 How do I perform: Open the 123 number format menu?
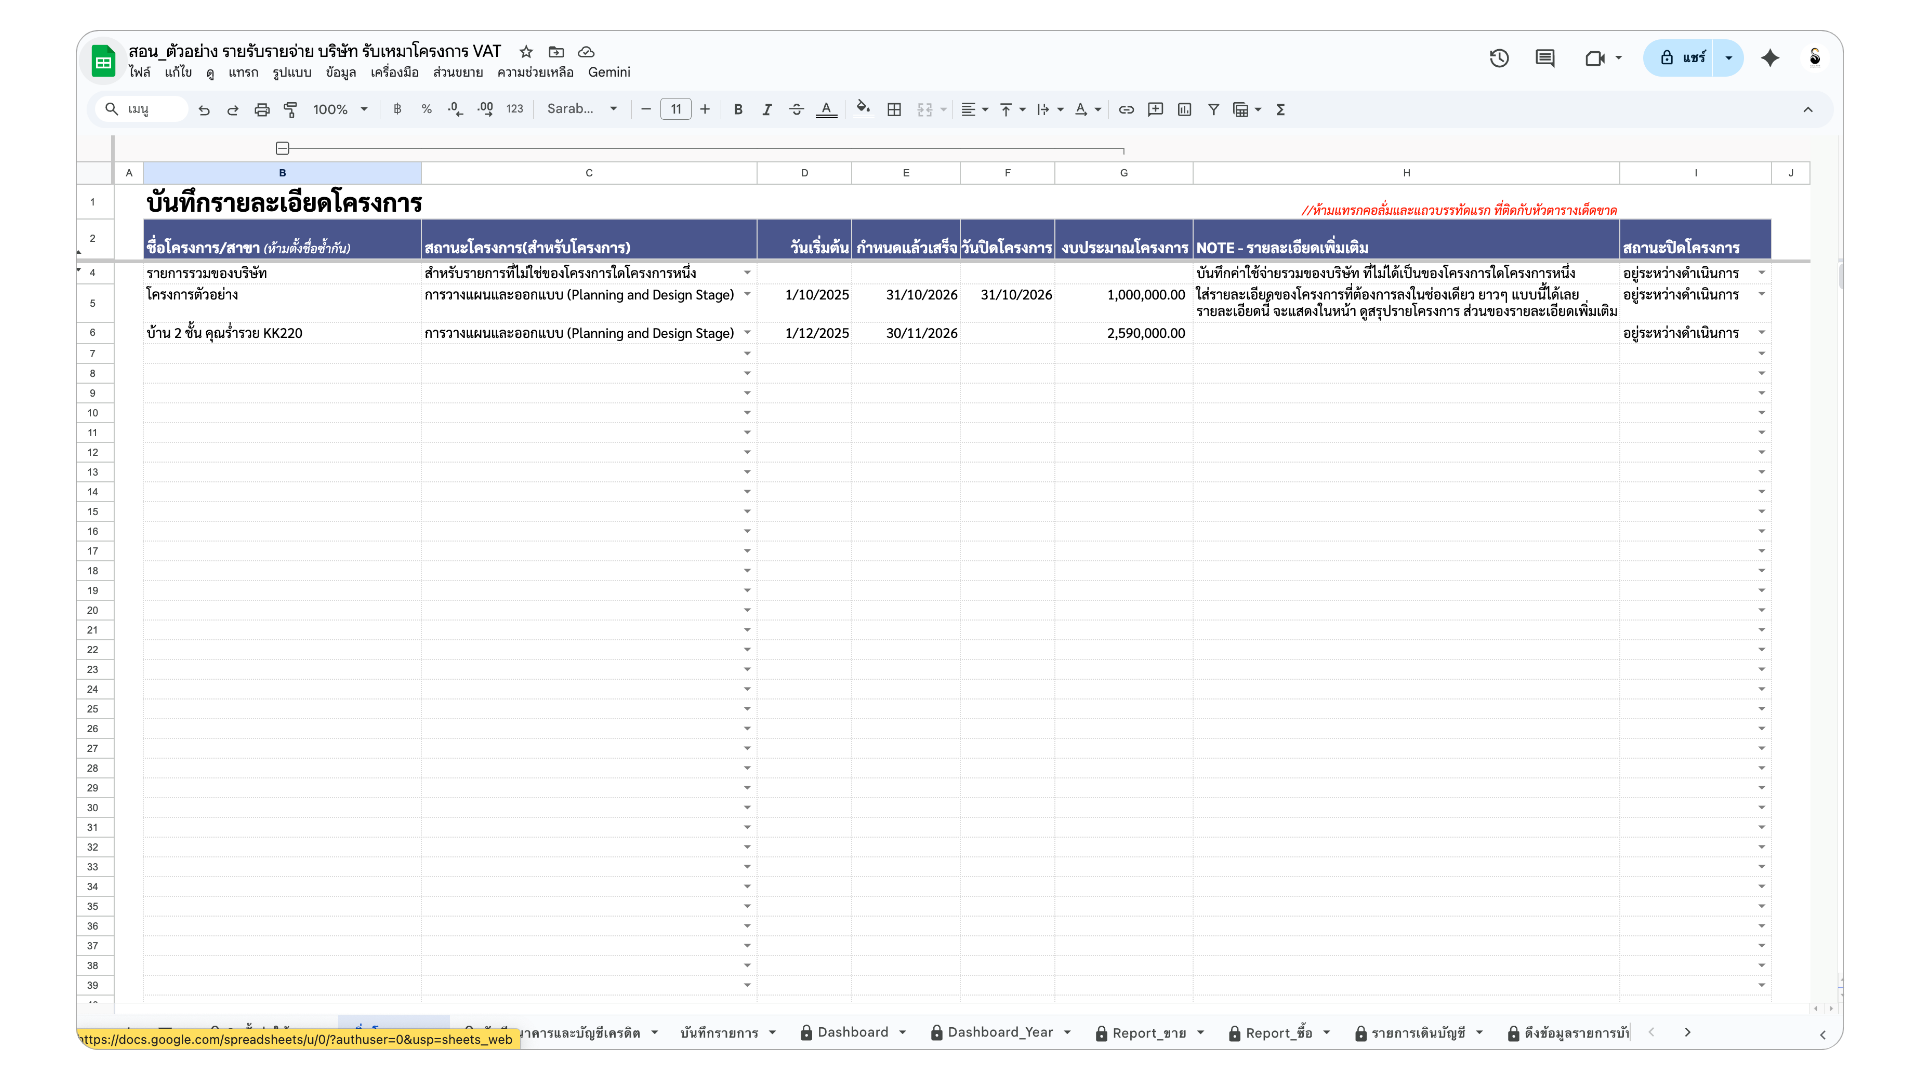coord(515,110)
